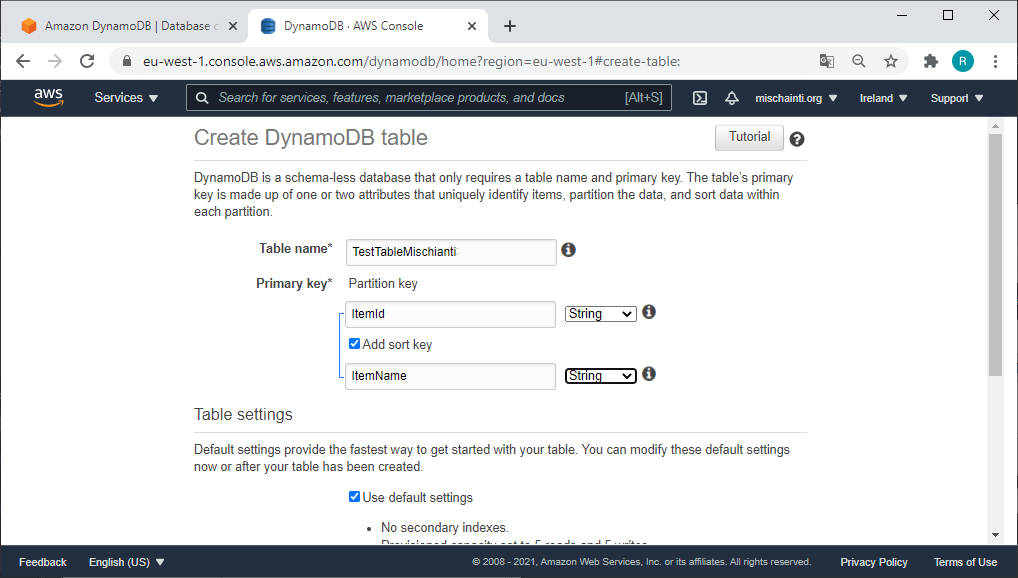
Task: Click the ItemName sort key field
Action: (x=451, y=376)
